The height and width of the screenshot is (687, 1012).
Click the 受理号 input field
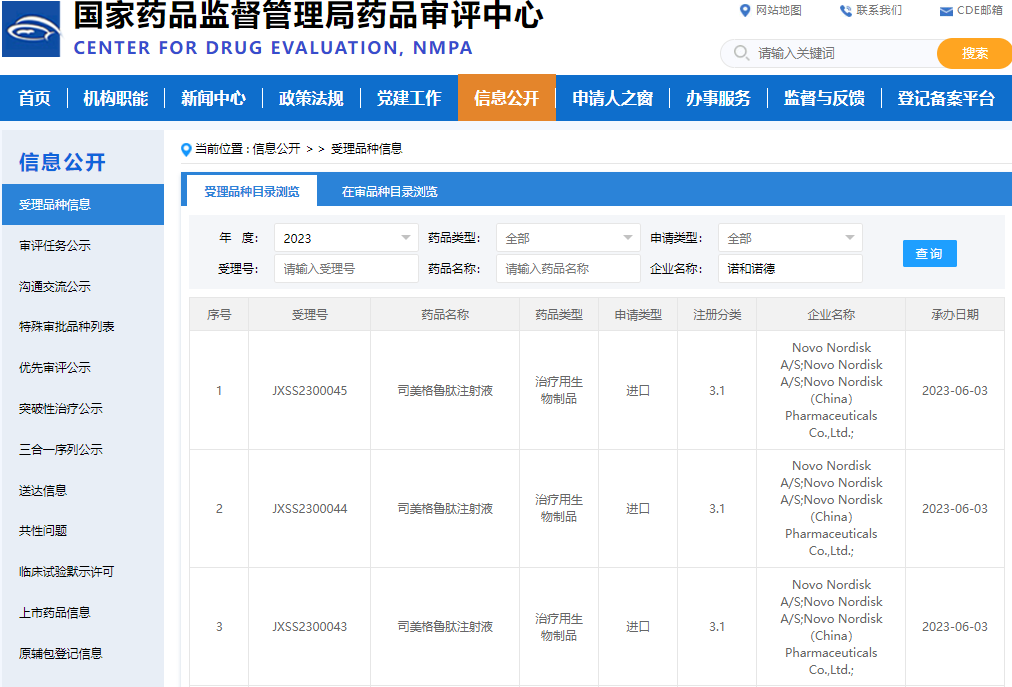[x=346, y=269]
